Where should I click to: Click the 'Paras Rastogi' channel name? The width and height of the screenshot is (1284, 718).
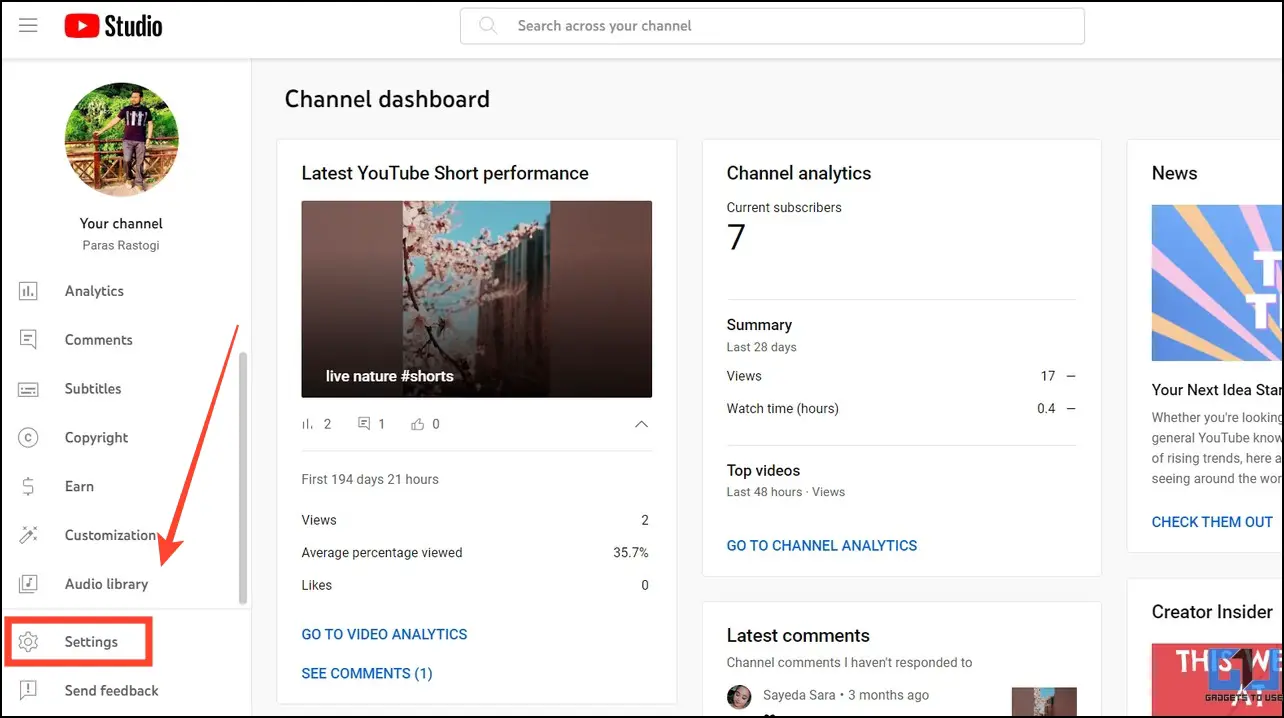click(x=121, y=245)
